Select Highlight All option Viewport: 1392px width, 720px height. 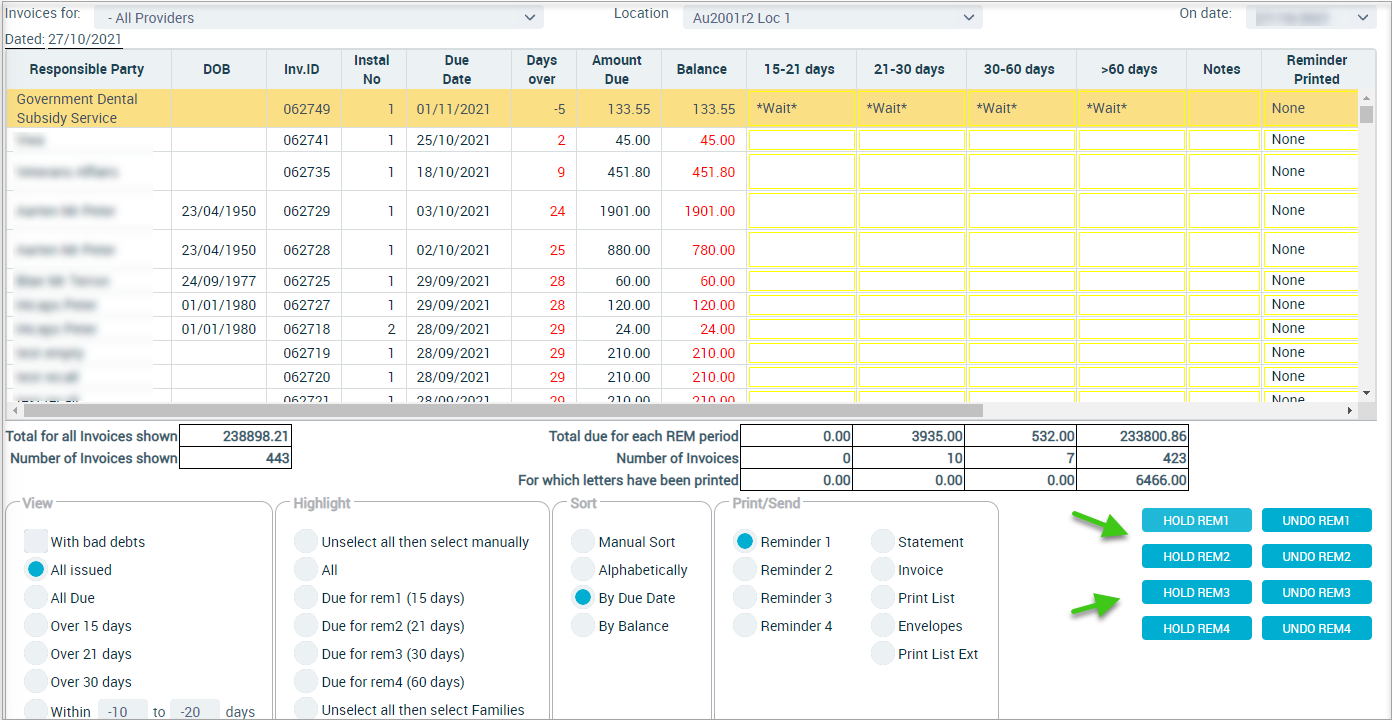[306, 570]
